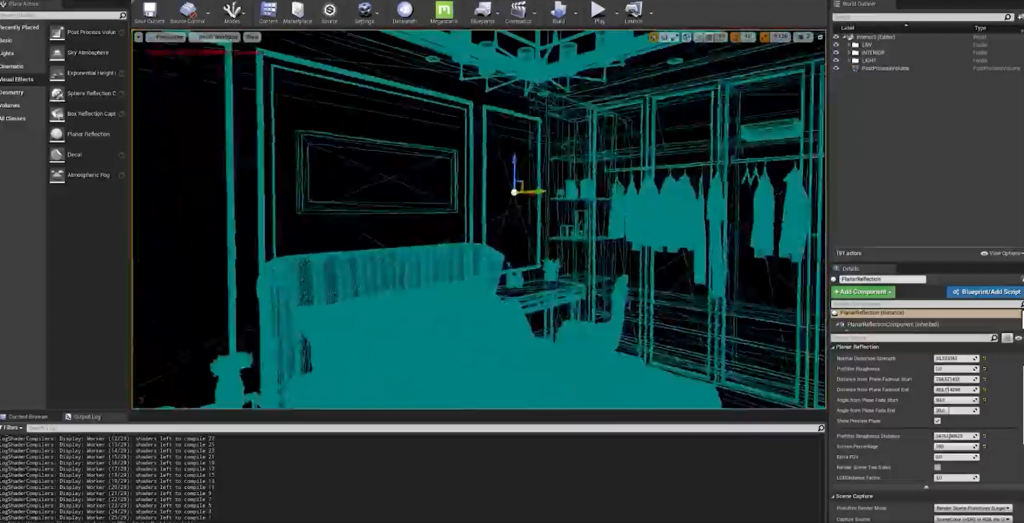This screenshot has height=523, width=1024.
Task: Enable the Render Scene Two Sided checkbox
Action: point(937,467)
